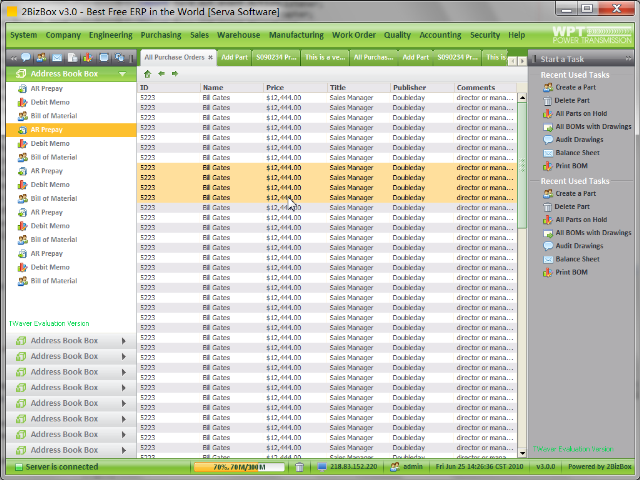Open the Quality menu
640x480 pixels.
tap(397, 35)
